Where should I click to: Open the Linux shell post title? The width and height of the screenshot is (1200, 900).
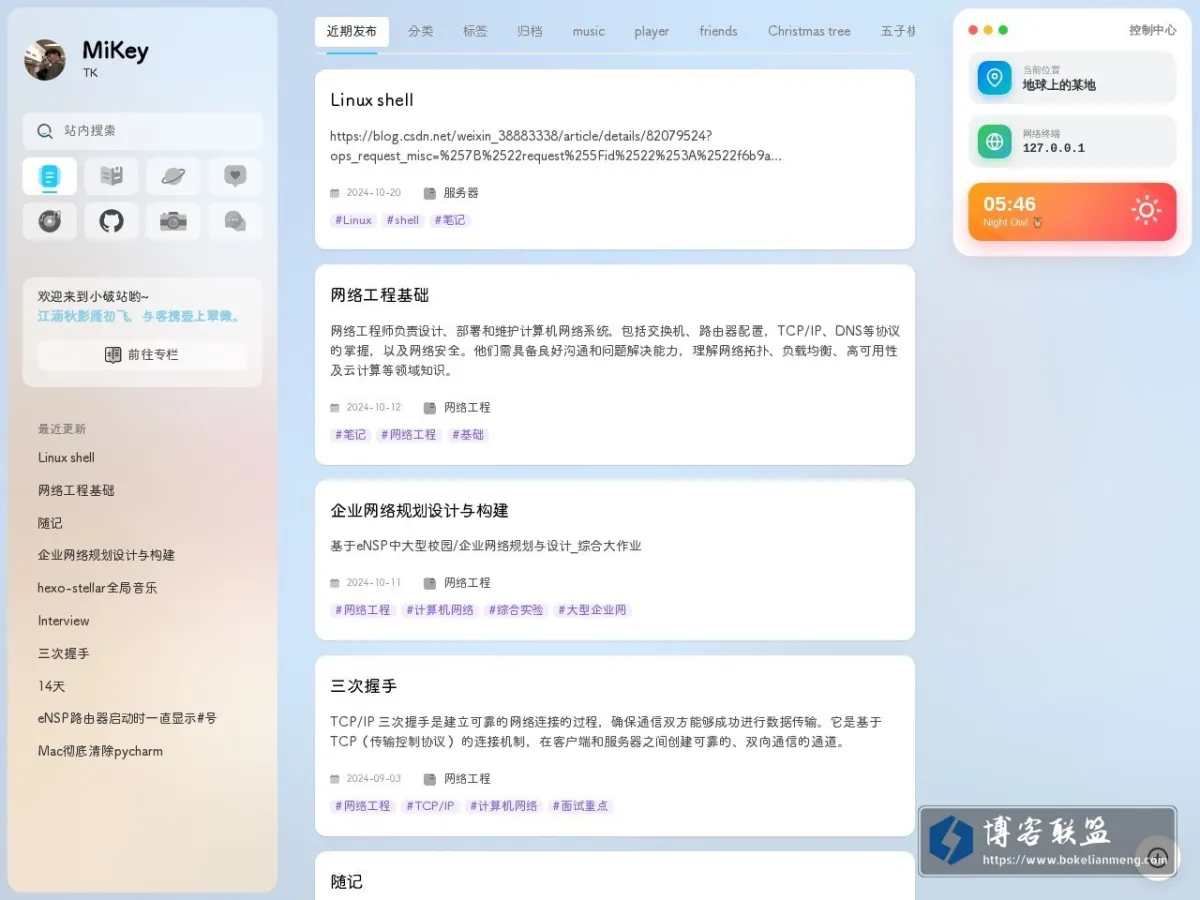tap(372, 100)
